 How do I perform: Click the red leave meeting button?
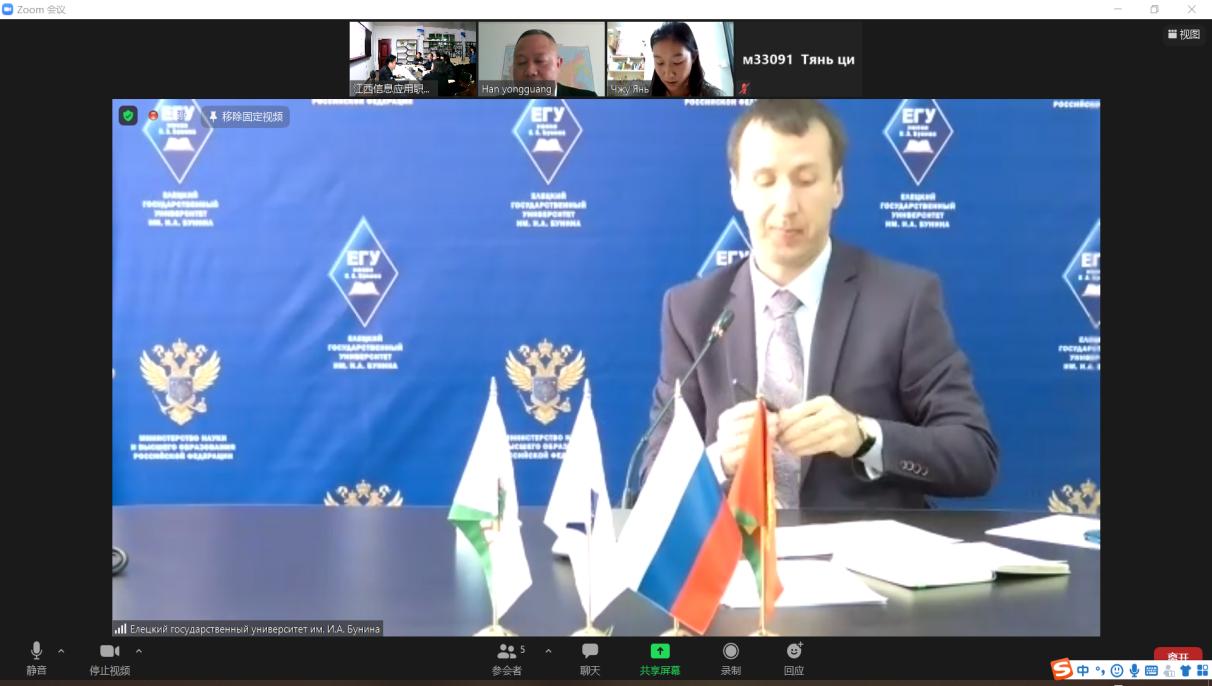point(1177,655)
